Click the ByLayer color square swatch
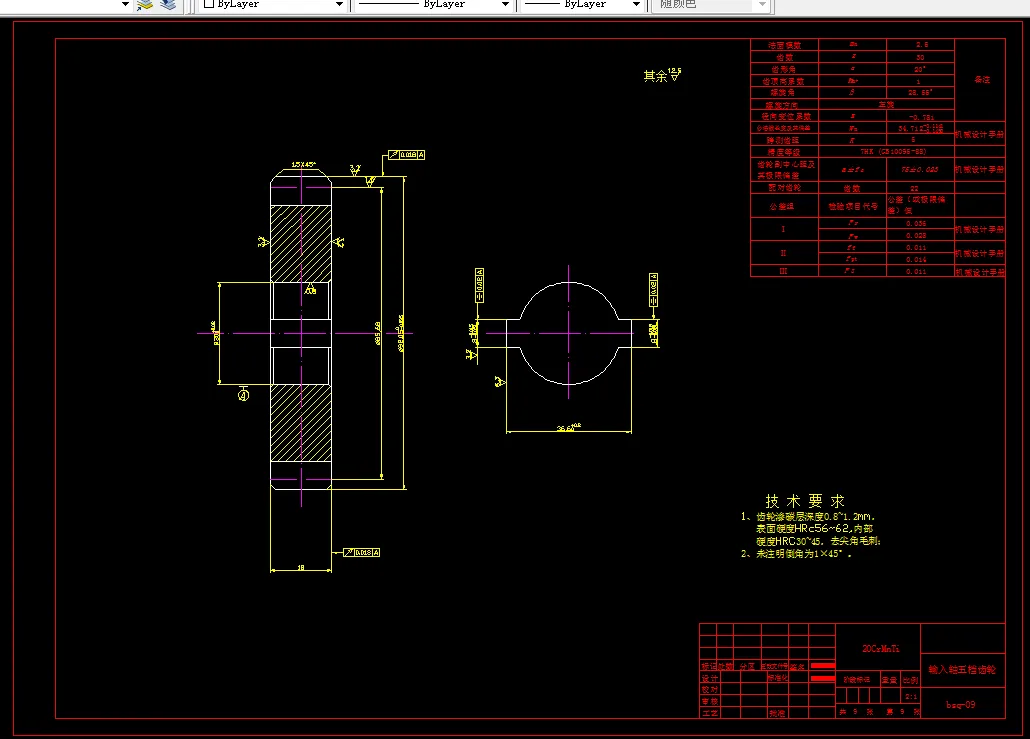 click(x=209, y=4)
